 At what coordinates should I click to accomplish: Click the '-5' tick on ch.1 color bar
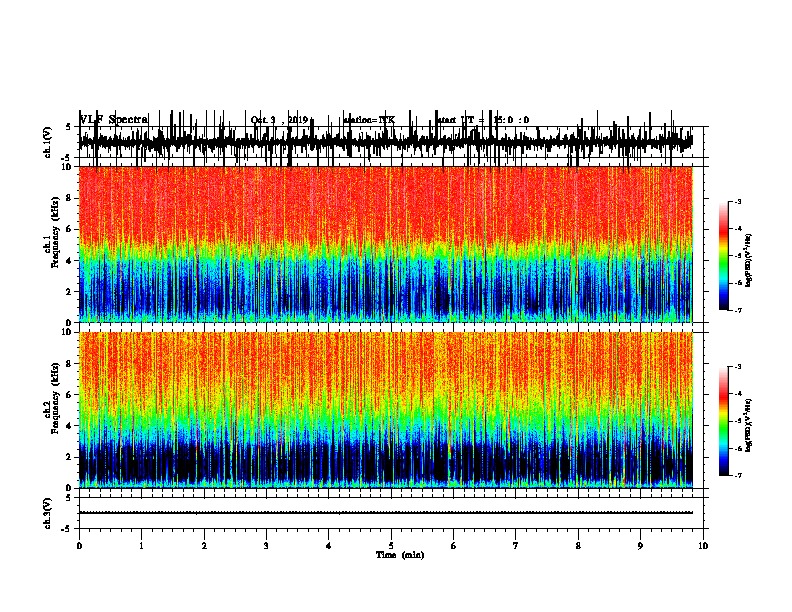[737, 256]
